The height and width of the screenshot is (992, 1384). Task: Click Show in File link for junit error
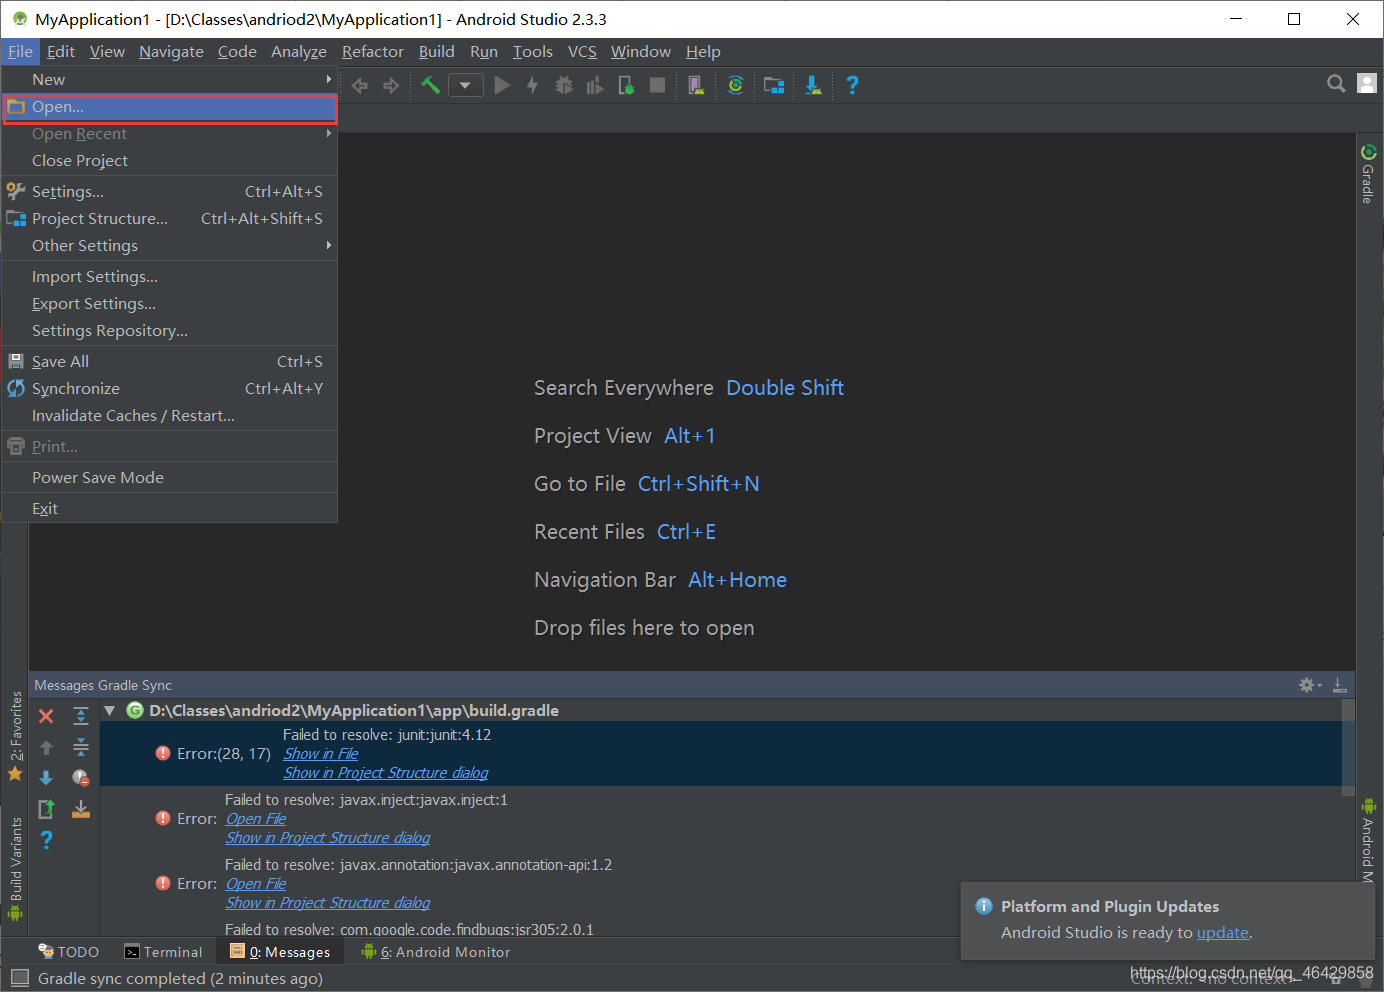tap(321, 754)
